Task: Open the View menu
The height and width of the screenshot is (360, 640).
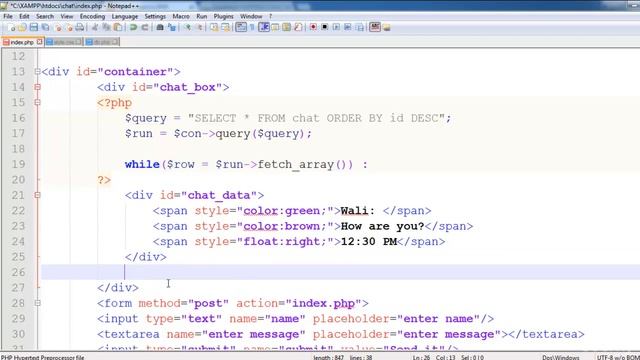Action: click(x=67, y=16)
